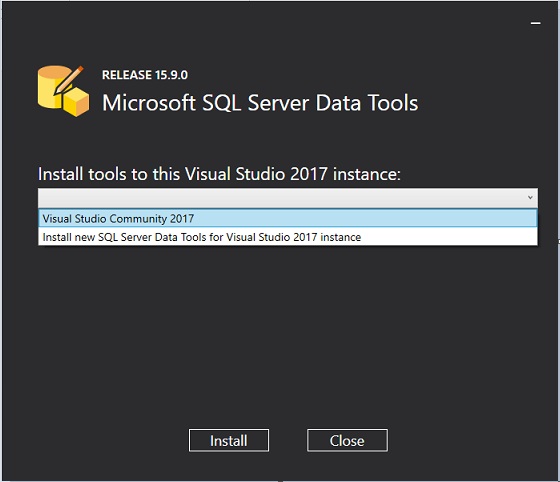Select Visual Studio Community 2017 from the list
The image size is (560, 482).
[x=118, y=219]
